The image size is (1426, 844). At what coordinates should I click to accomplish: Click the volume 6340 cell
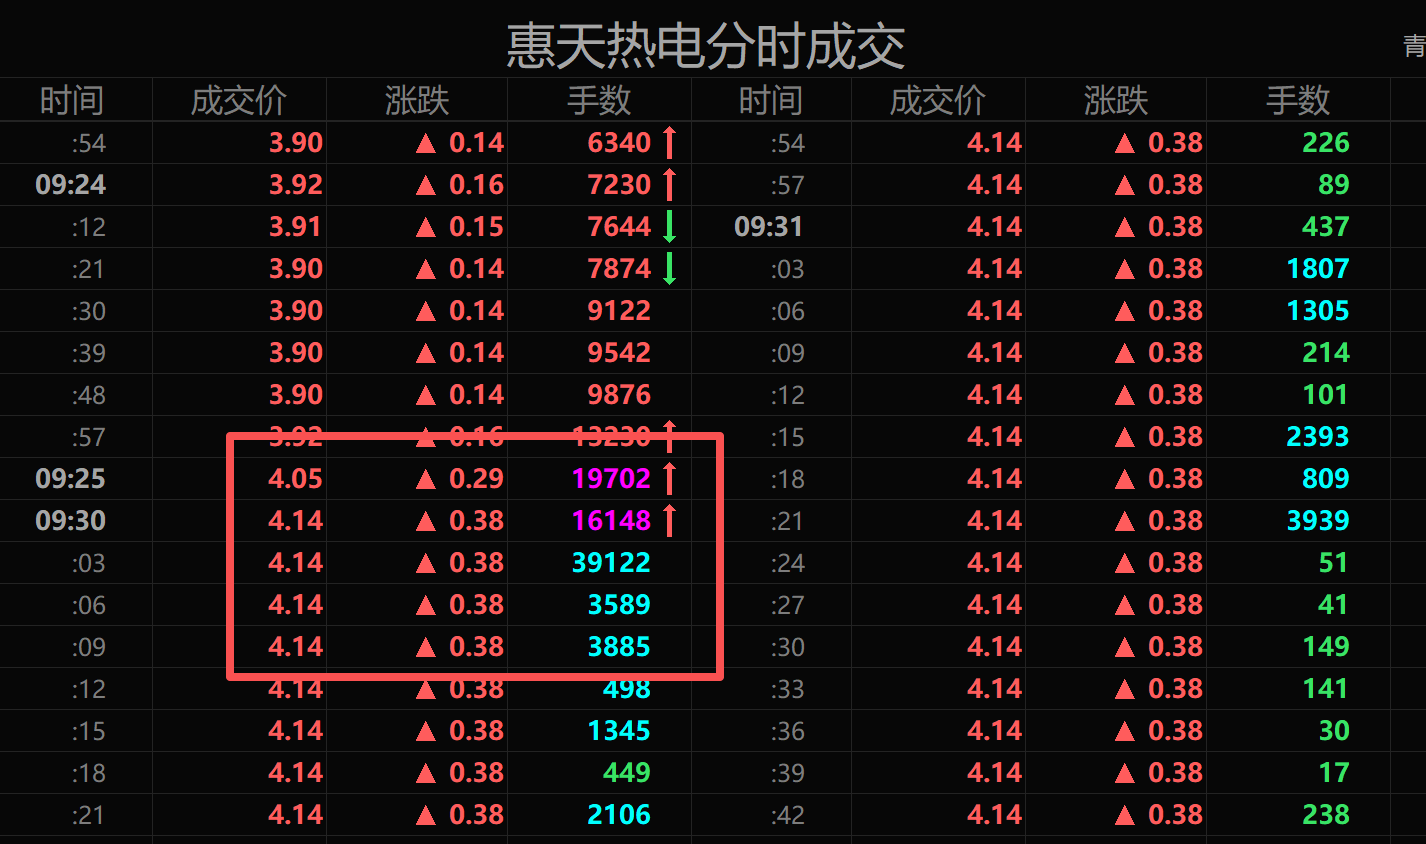tap(619, 143)
